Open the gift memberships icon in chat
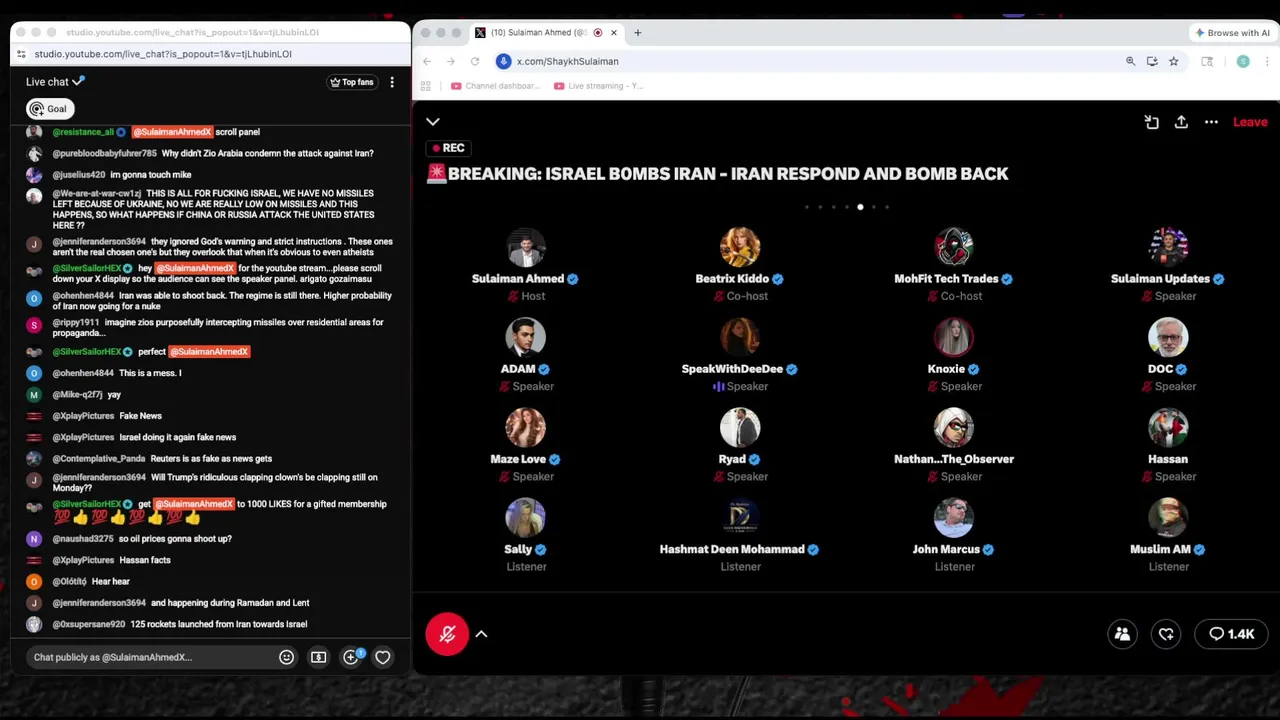1280x720 pixels. 351,657
